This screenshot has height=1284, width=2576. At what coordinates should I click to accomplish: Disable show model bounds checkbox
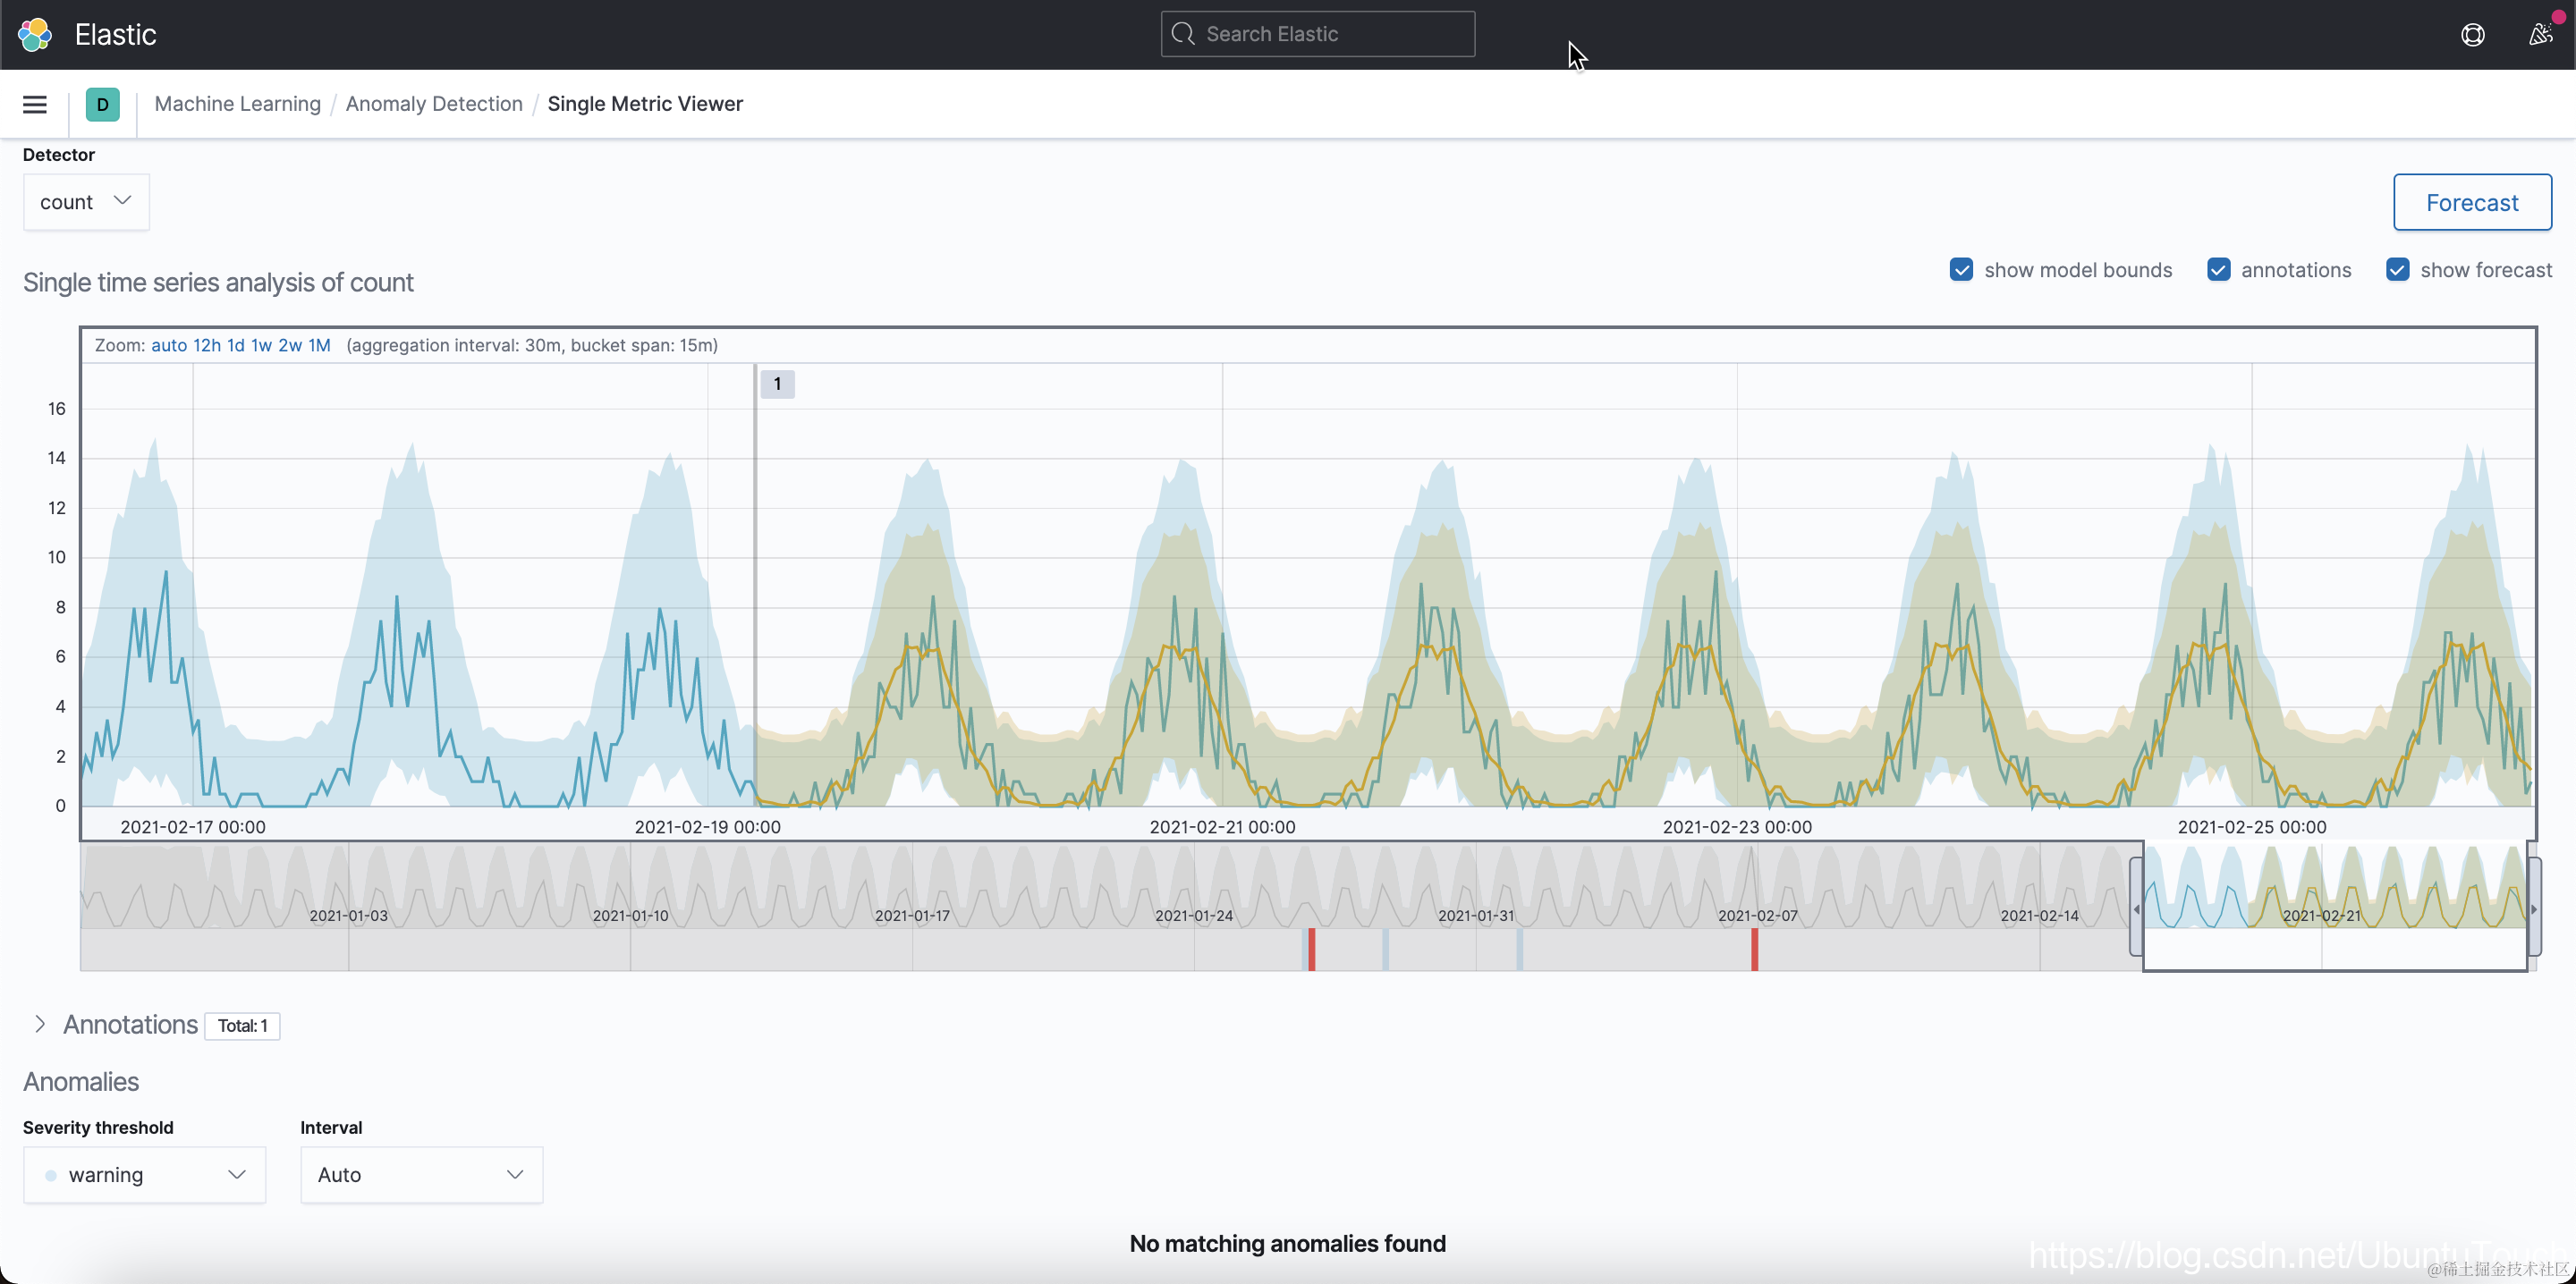click(x=1961, y=270)
